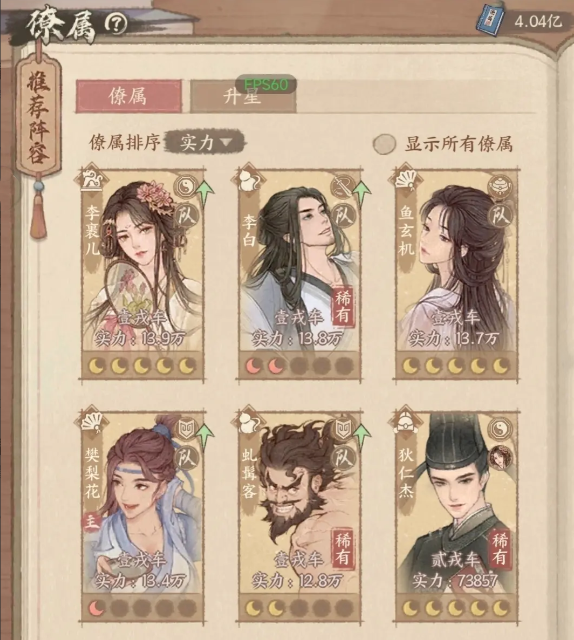Select the 僚属 tab
This screenshot has height=640, width=574.
[128, 96]
